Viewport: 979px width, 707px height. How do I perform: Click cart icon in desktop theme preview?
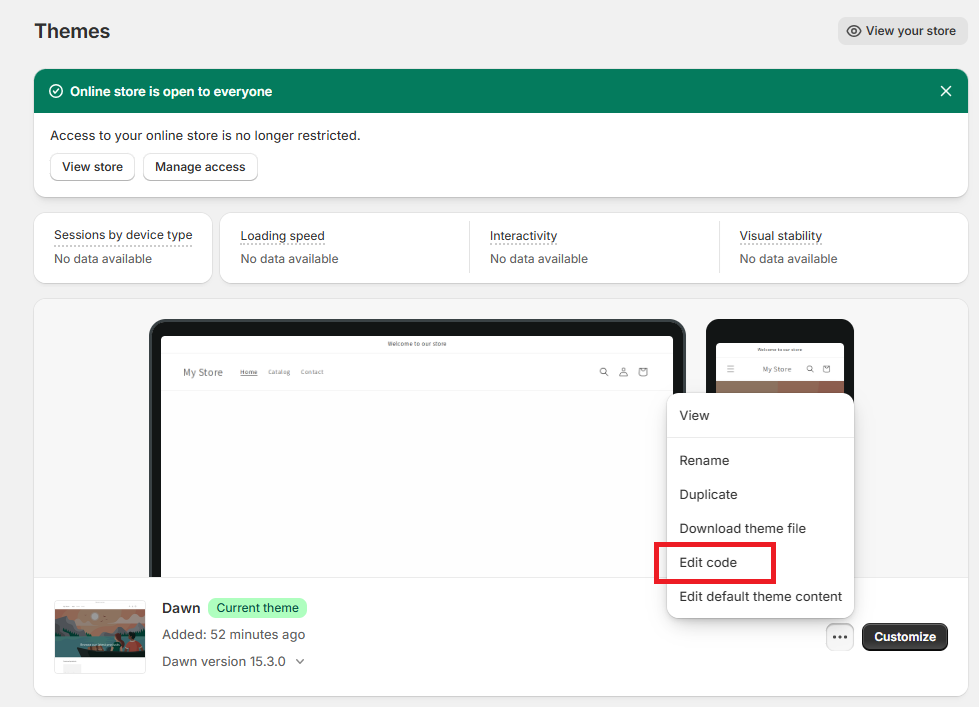point(643,372)
